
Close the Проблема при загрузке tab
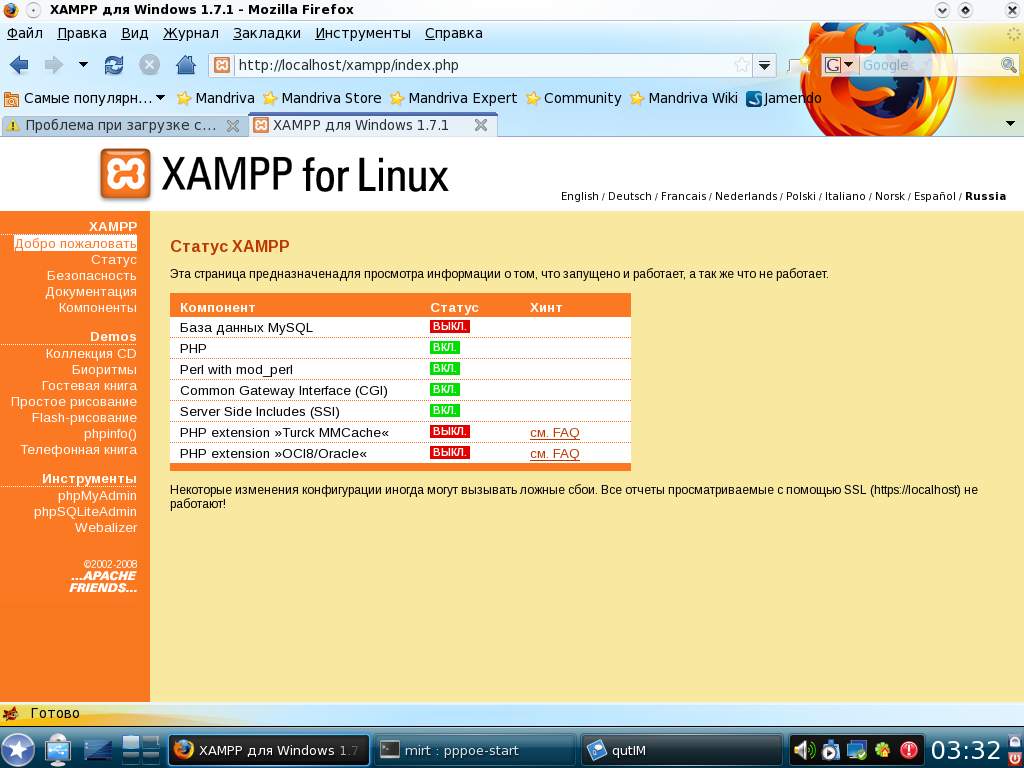click(x=232, y=126)
